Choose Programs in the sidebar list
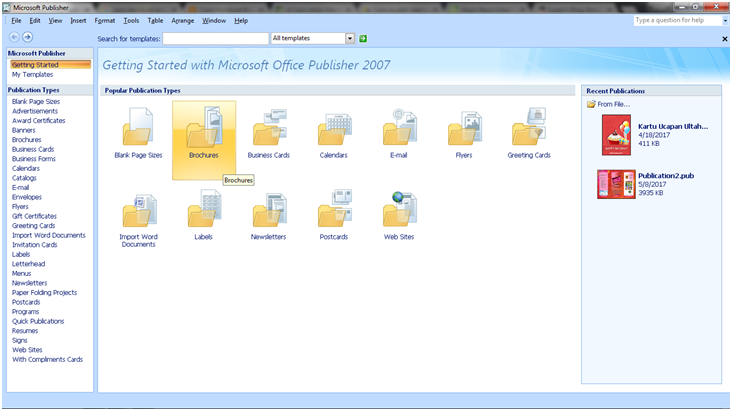 click(26, 312)
